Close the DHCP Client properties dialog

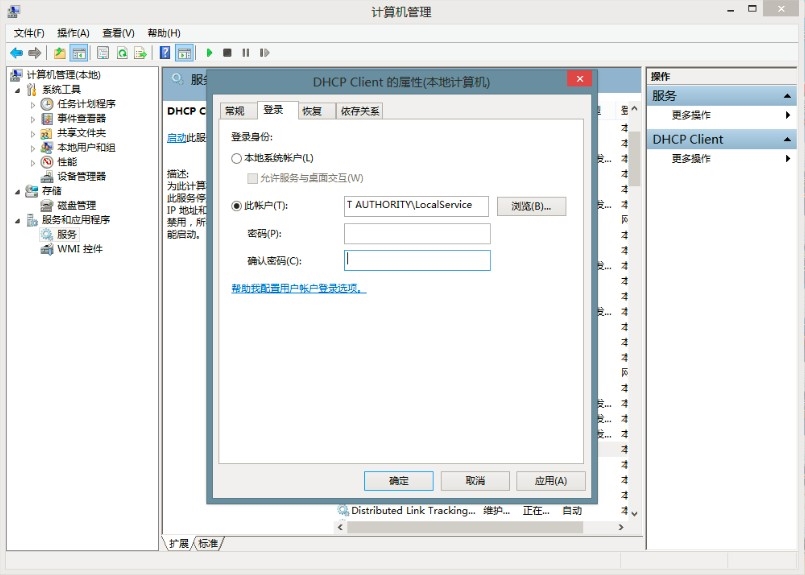pos(580,79)
